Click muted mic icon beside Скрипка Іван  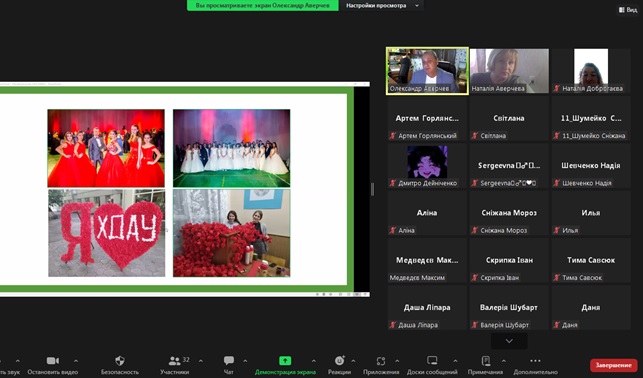point(474,278)
